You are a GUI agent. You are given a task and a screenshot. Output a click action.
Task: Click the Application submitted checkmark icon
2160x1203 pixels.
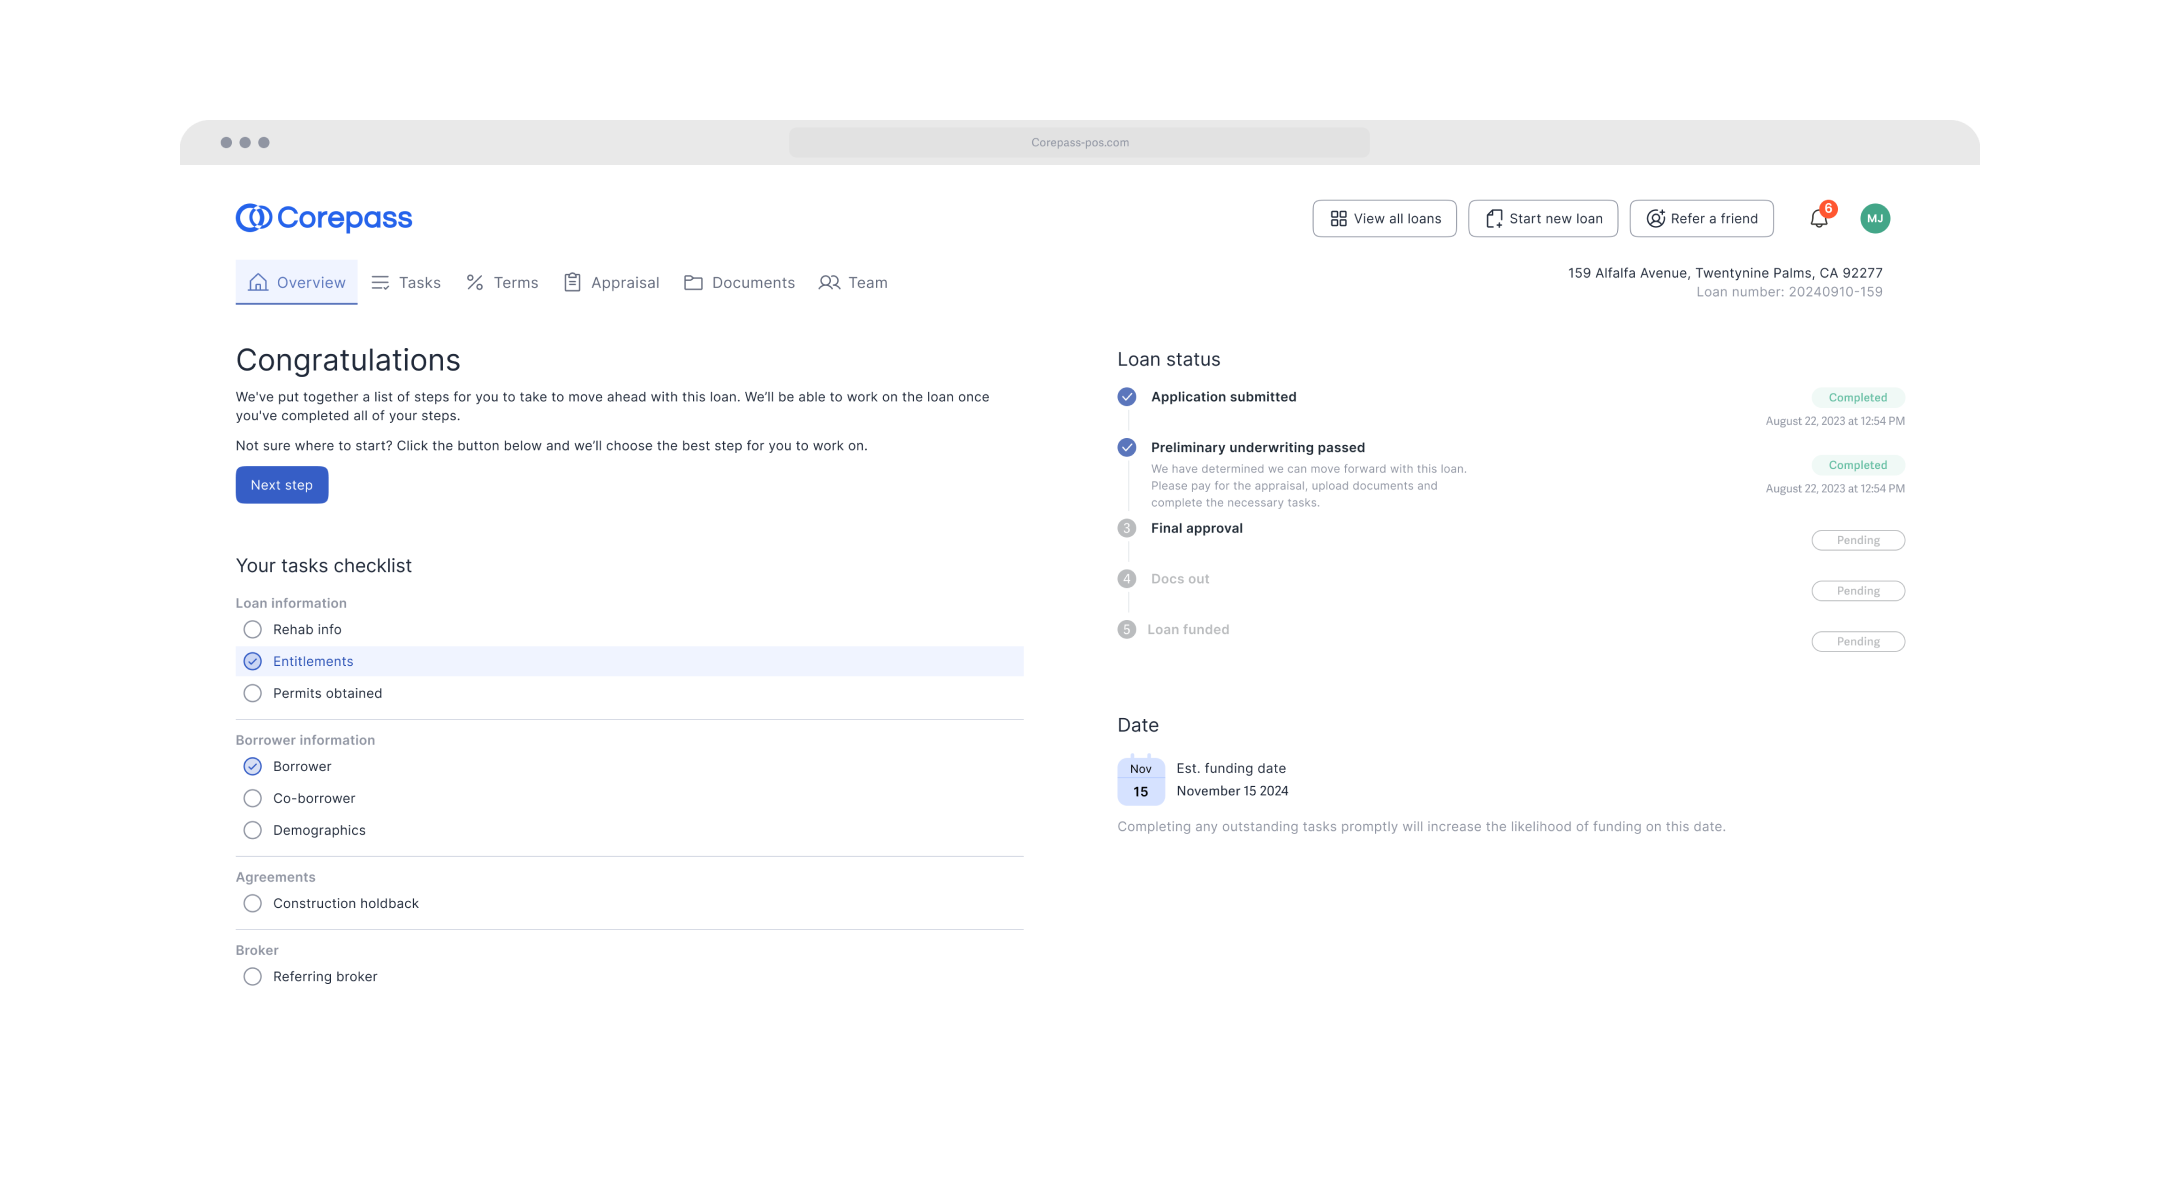1127,397
